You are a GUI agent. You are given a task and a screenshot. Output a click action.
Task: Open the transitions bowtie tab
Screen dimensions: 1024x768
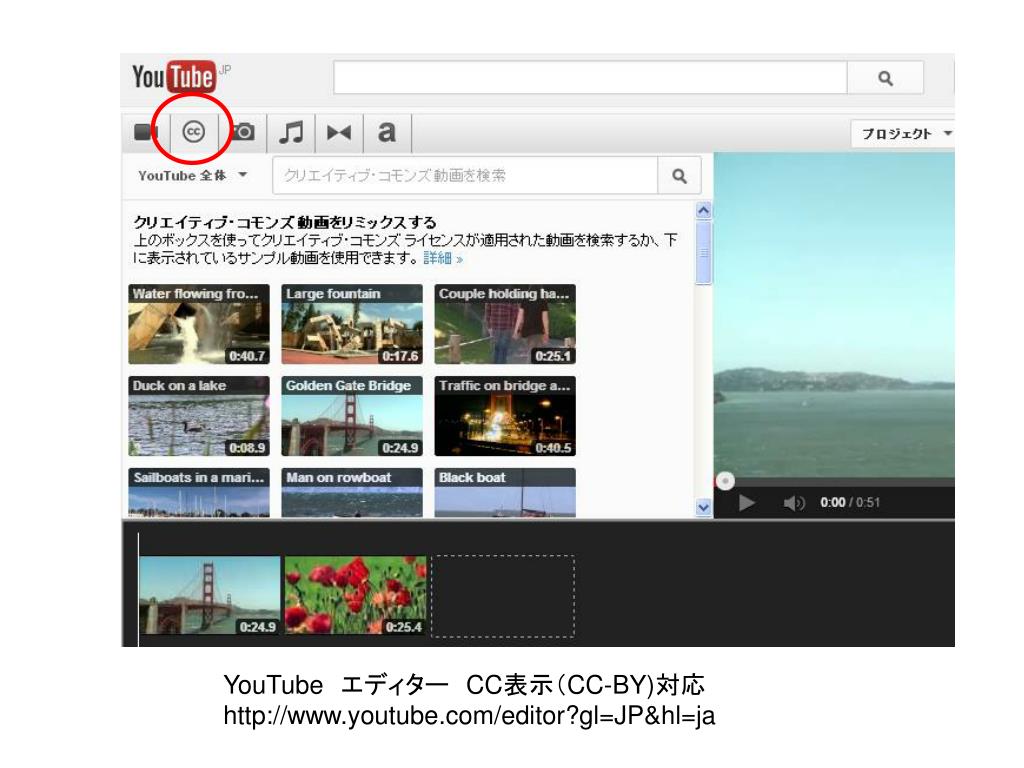[x=339, y=133]
